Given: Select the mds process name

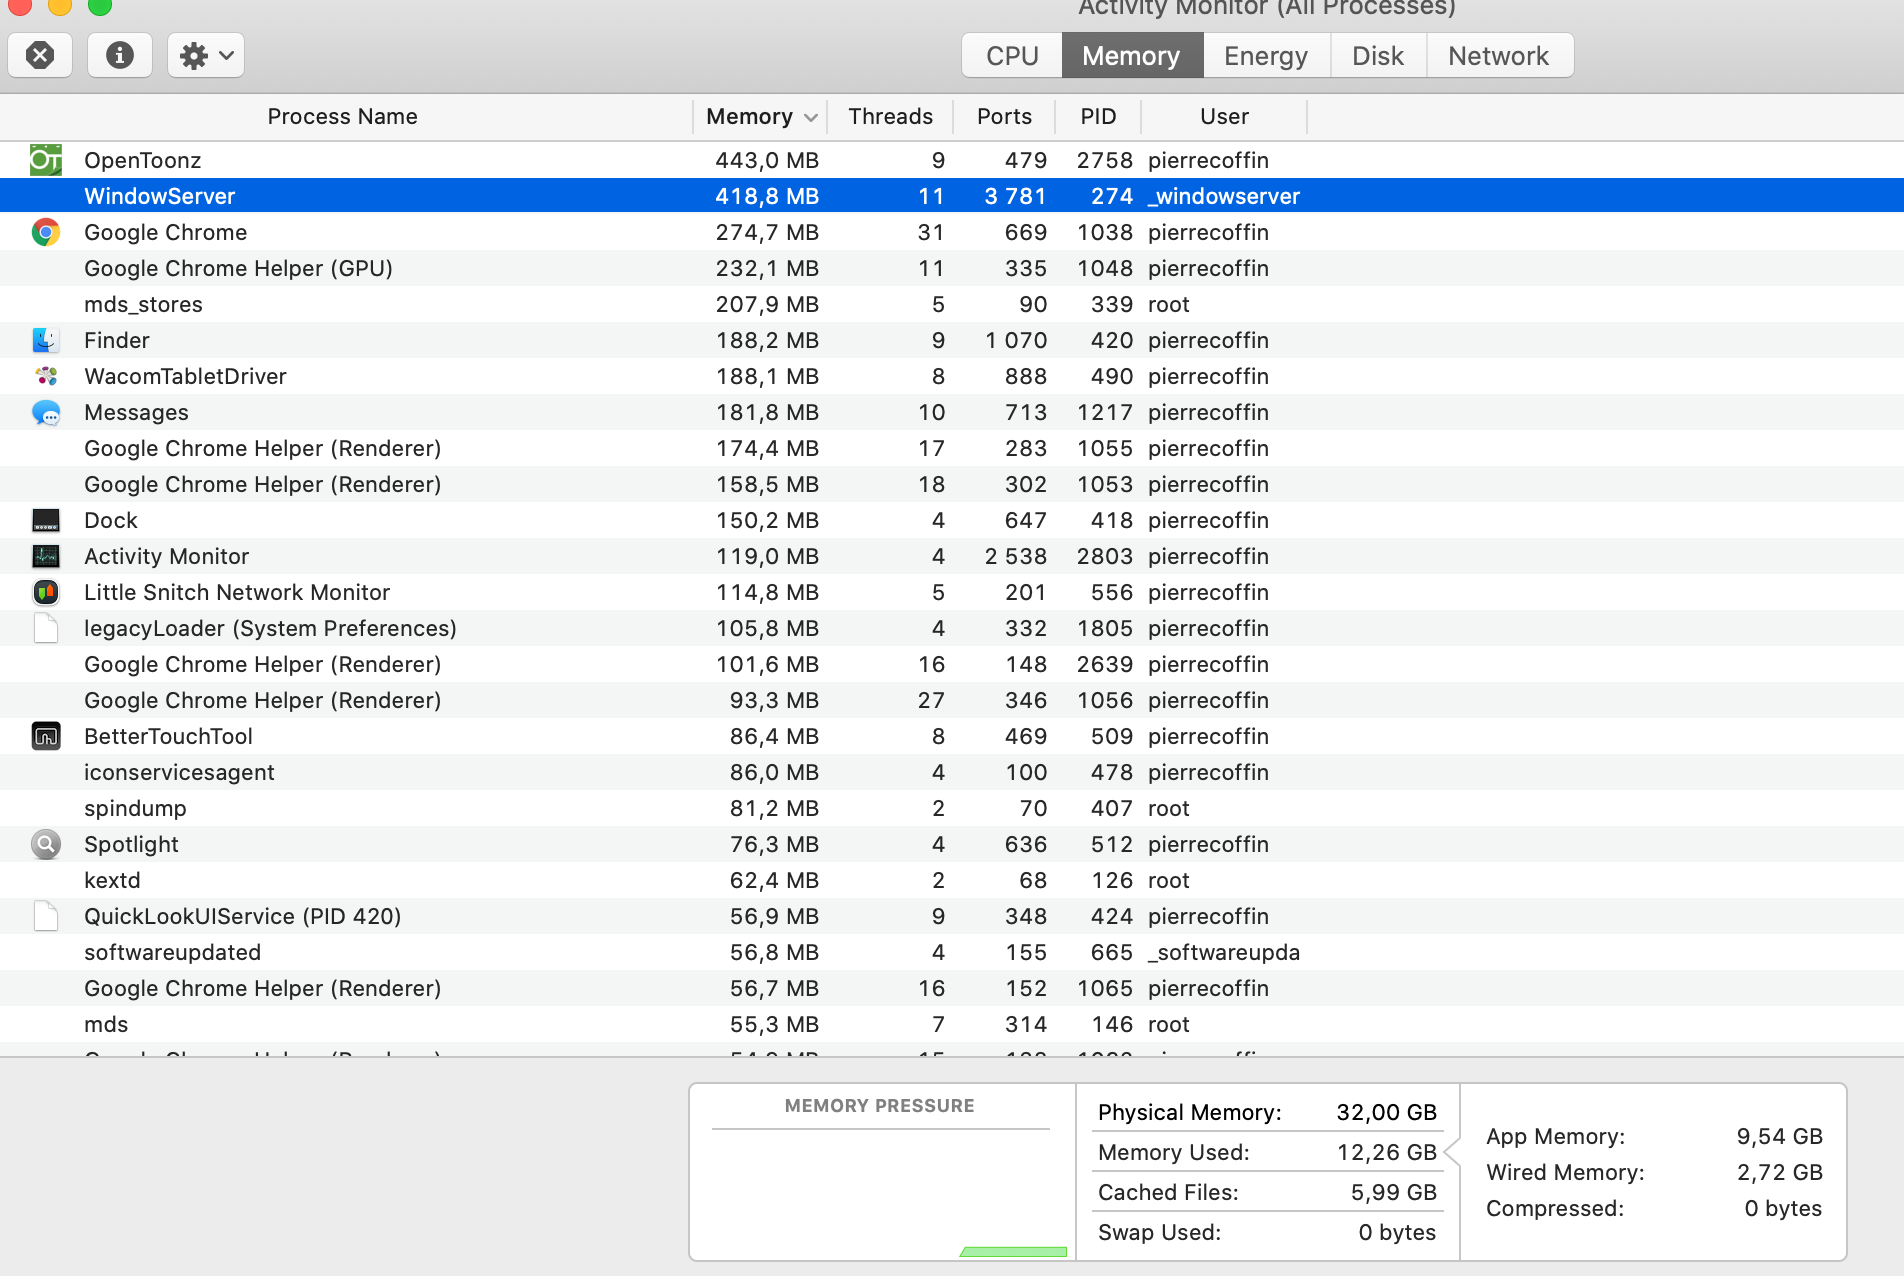Looking at the screenshot, I should pyautogui.click(x=106, y=1024).
